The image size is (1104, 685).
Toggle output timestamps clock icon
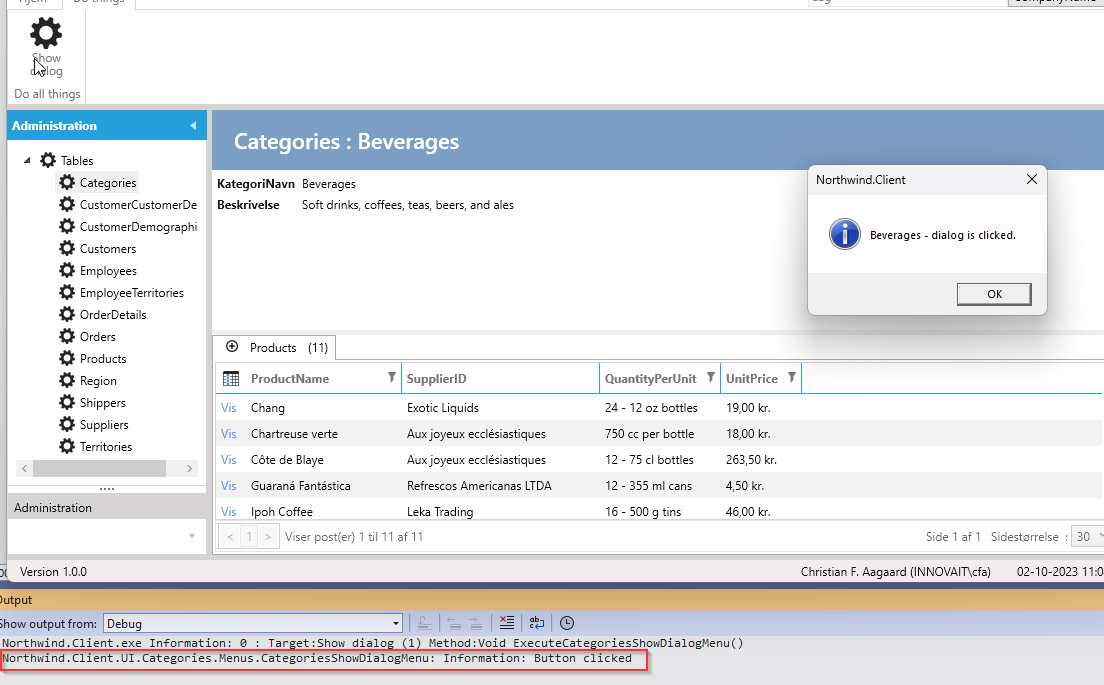567,623
